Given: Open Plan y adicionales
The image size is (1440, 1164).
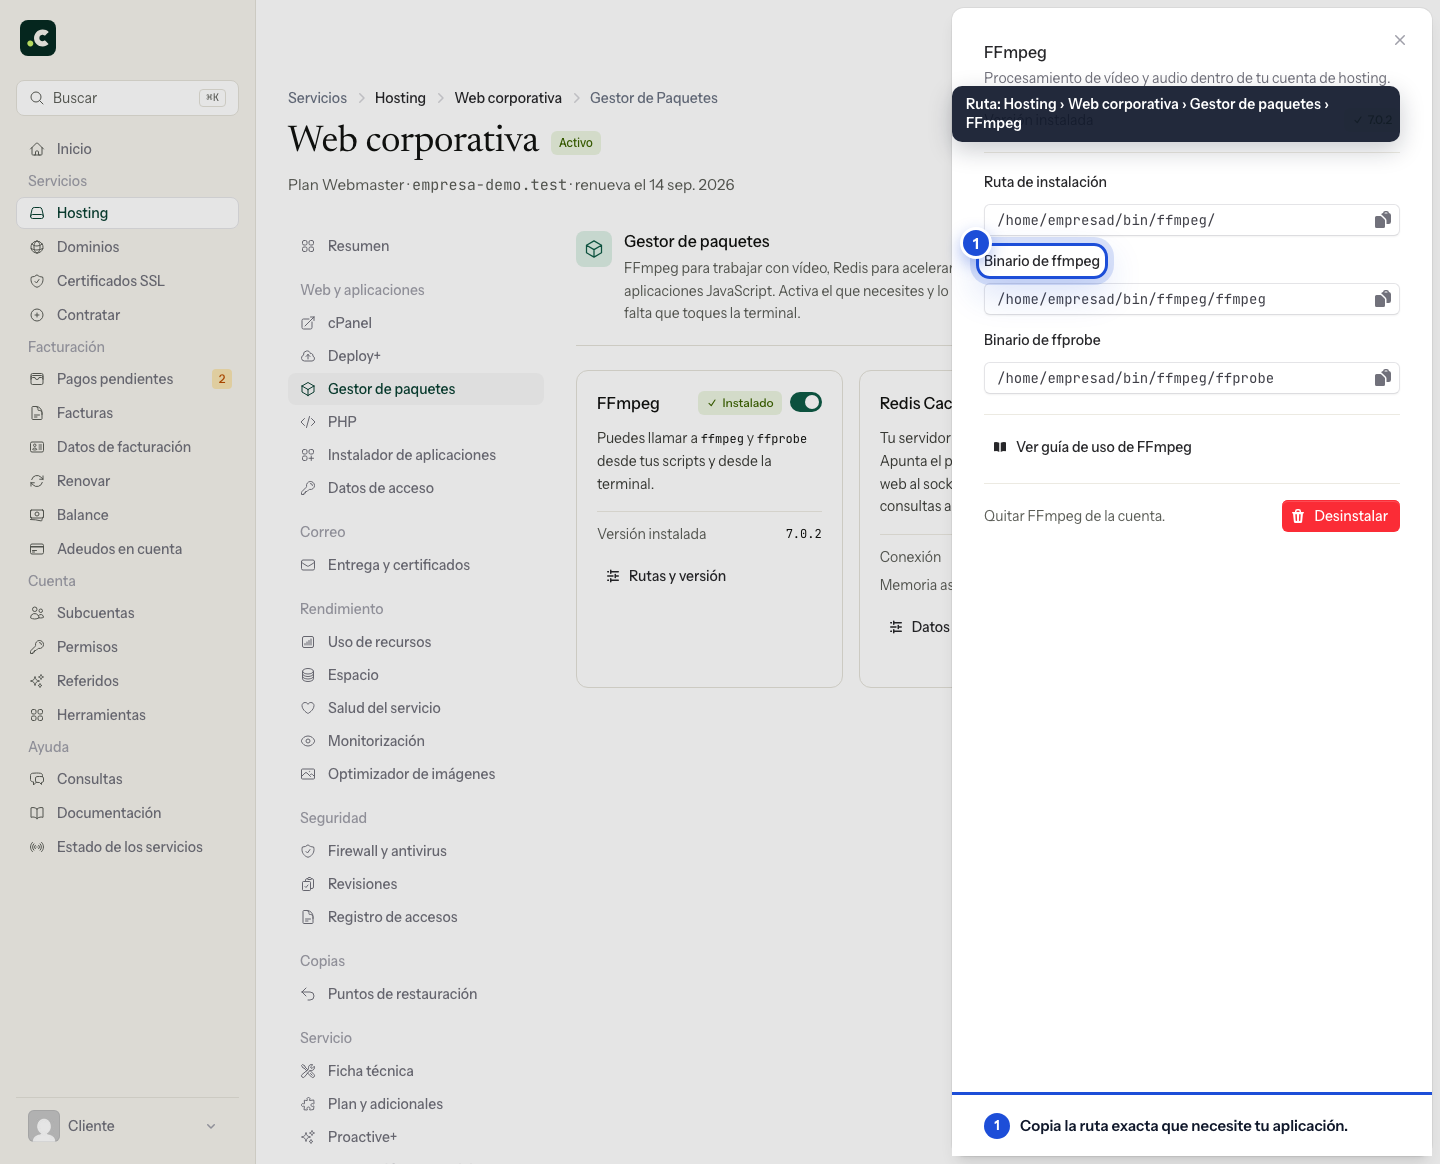Looking at the screenshot, I should [416, 1104].
